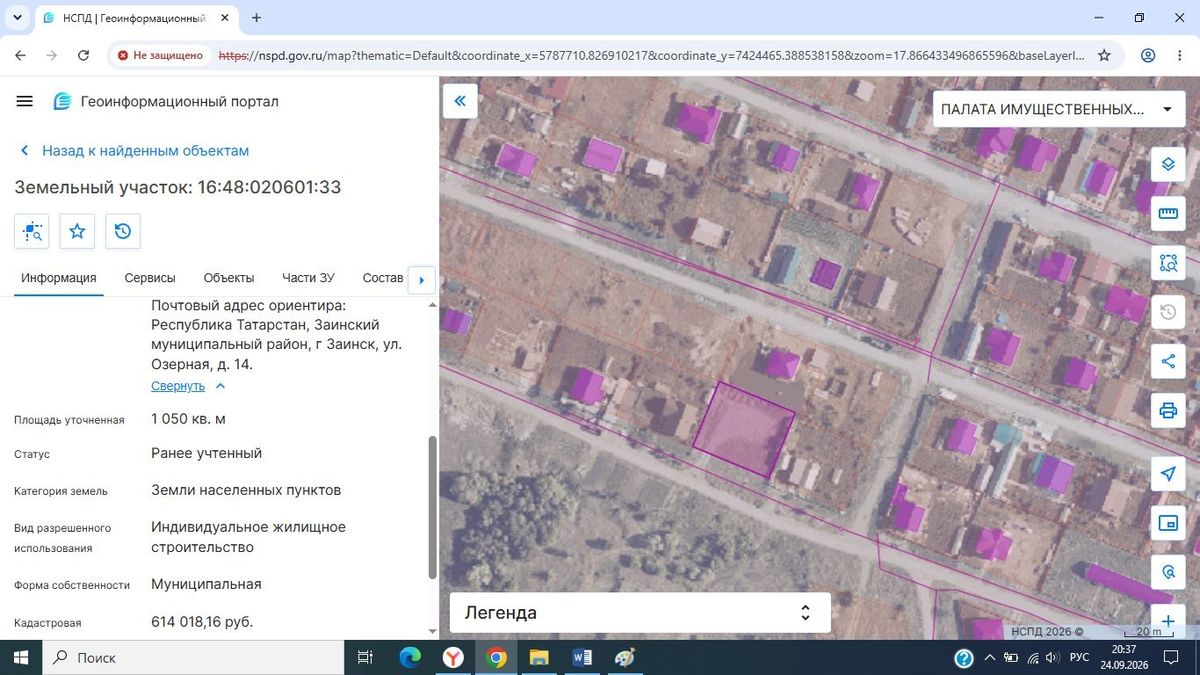
Task: Open the Части ЗУ tab
Action: click(308, 278)
